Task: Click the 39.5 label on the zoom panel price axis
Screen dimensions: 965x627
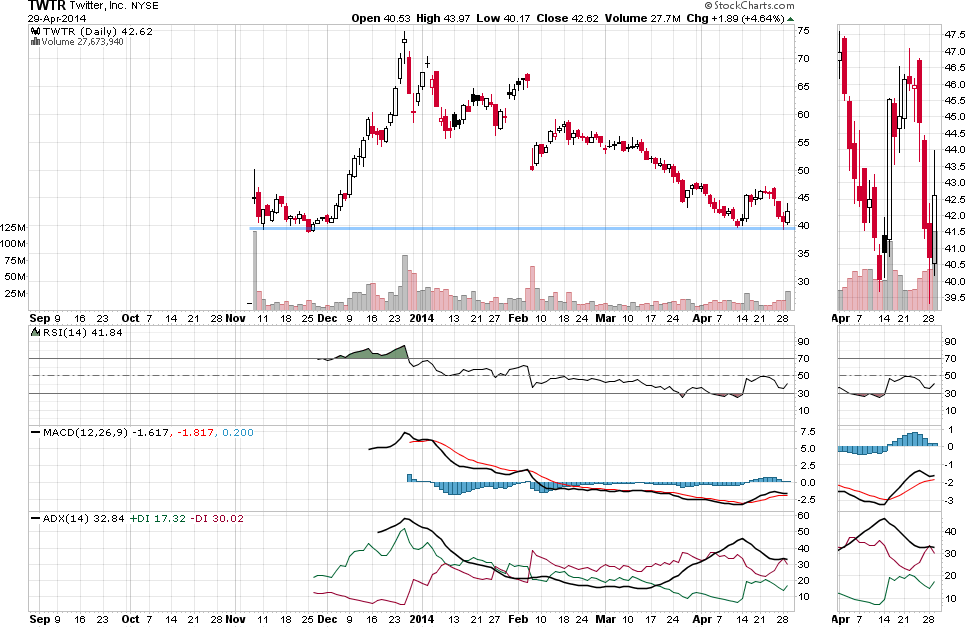Action: pos(954,298)
